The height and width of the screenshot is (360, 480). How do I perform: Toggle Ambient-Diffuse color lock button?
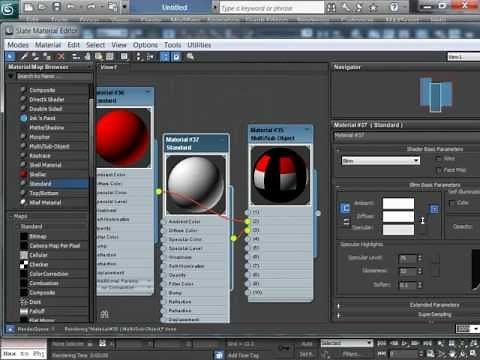pyautogui.click(x=345, y=208)
